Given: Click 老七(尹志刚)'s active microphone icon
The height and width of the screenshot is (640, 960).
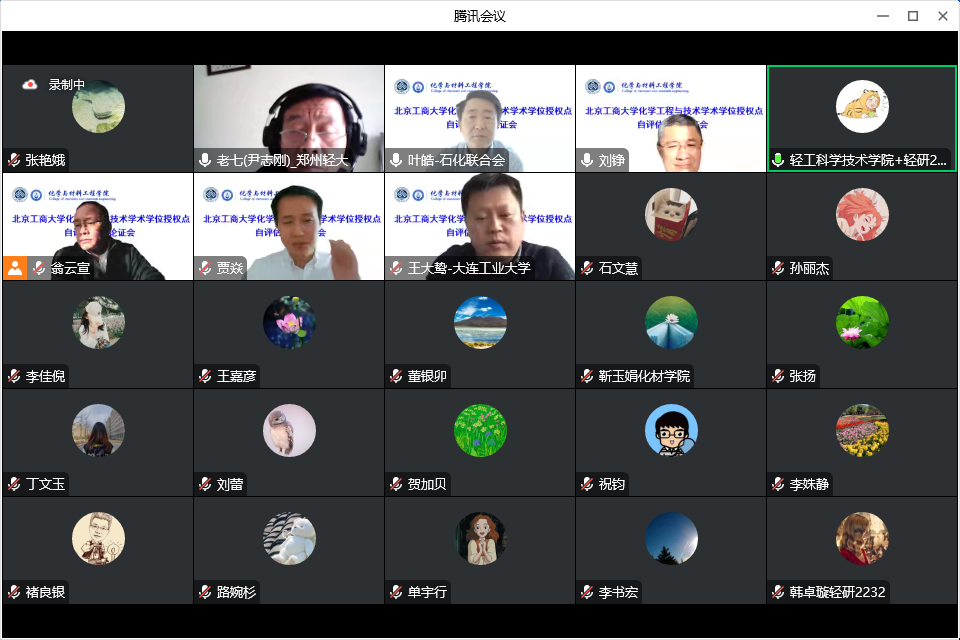Looking at the screenshot, I should [203, 158].
